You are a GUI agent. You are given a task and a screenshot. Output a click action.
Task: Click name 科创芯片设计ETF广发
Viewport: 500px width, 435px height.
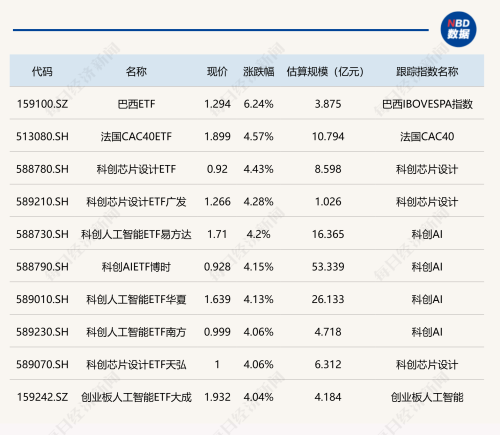coord(136,202)
